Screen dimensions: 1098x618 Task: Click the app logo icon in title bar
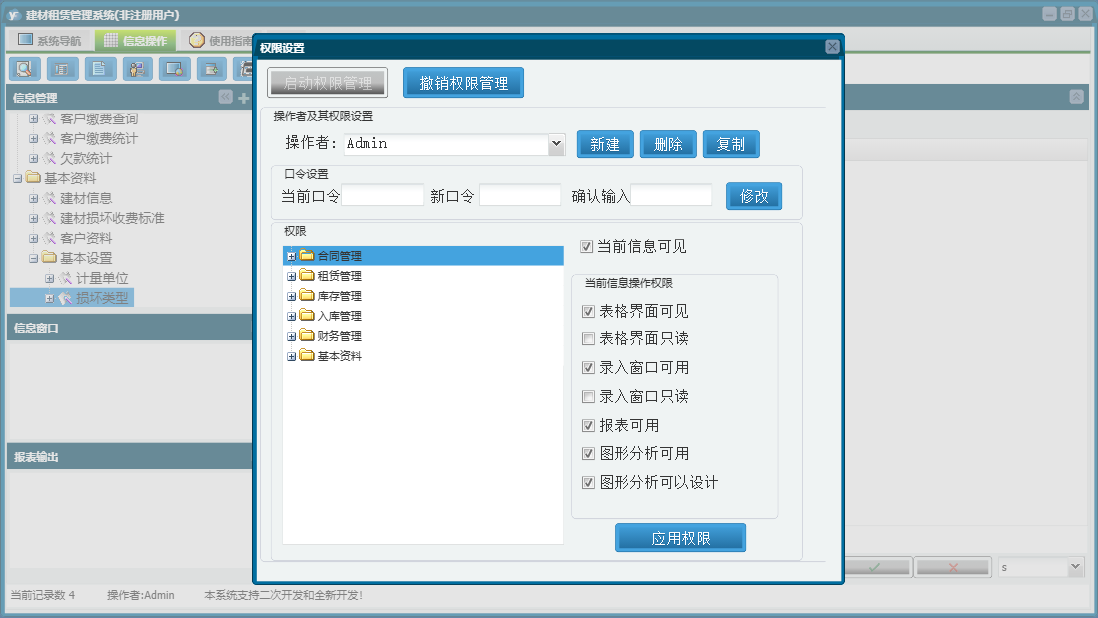click(x=14, y=14)
